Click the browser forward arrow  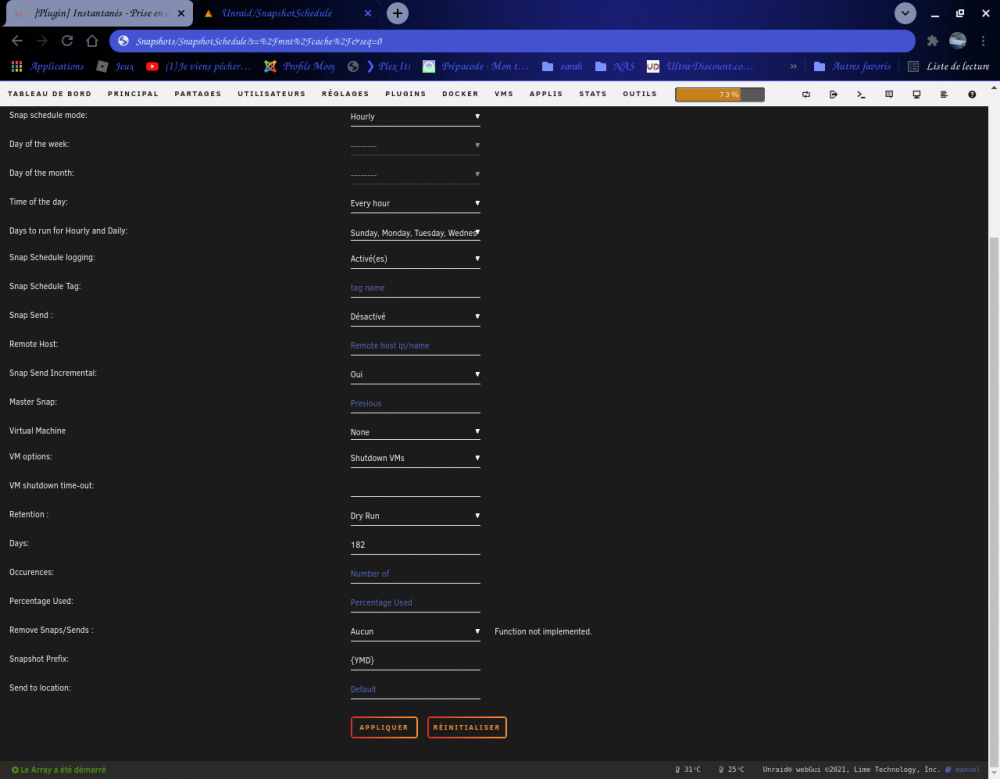42,41
